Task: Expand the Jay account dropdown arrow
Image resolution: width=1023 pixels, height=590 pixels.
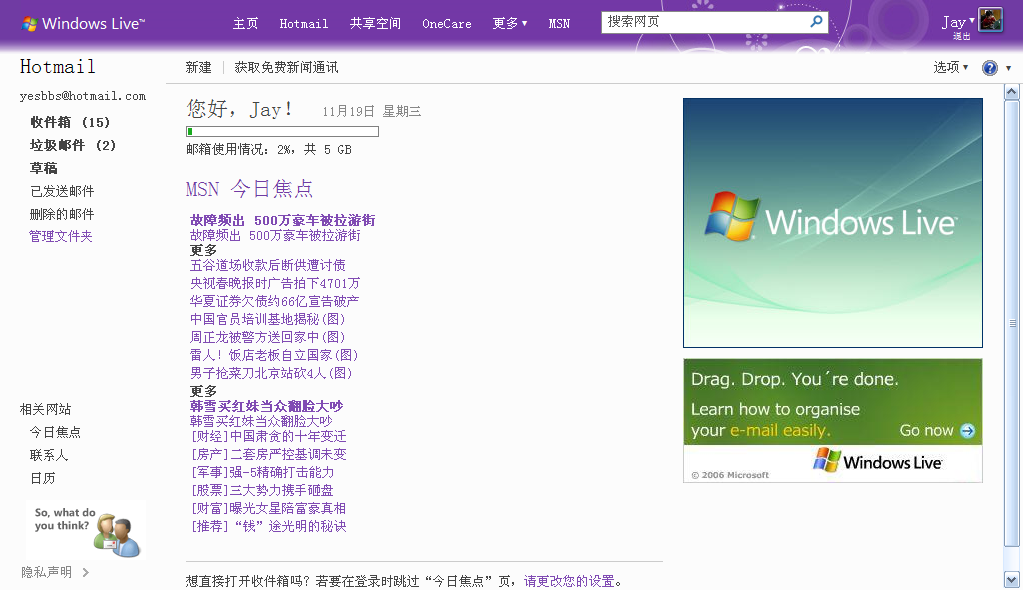Action: (x=971, y=20)
